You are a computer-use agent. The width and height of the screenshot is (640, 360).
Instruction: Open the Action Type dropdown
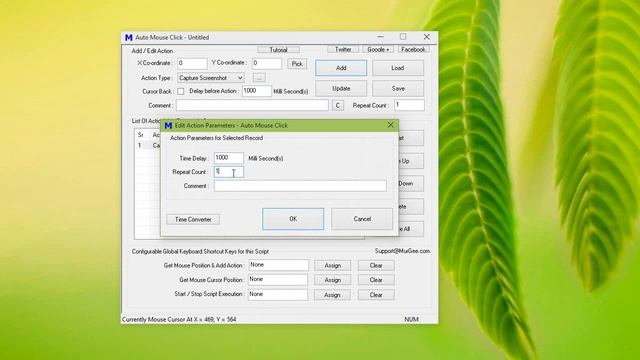pos(211,78)
